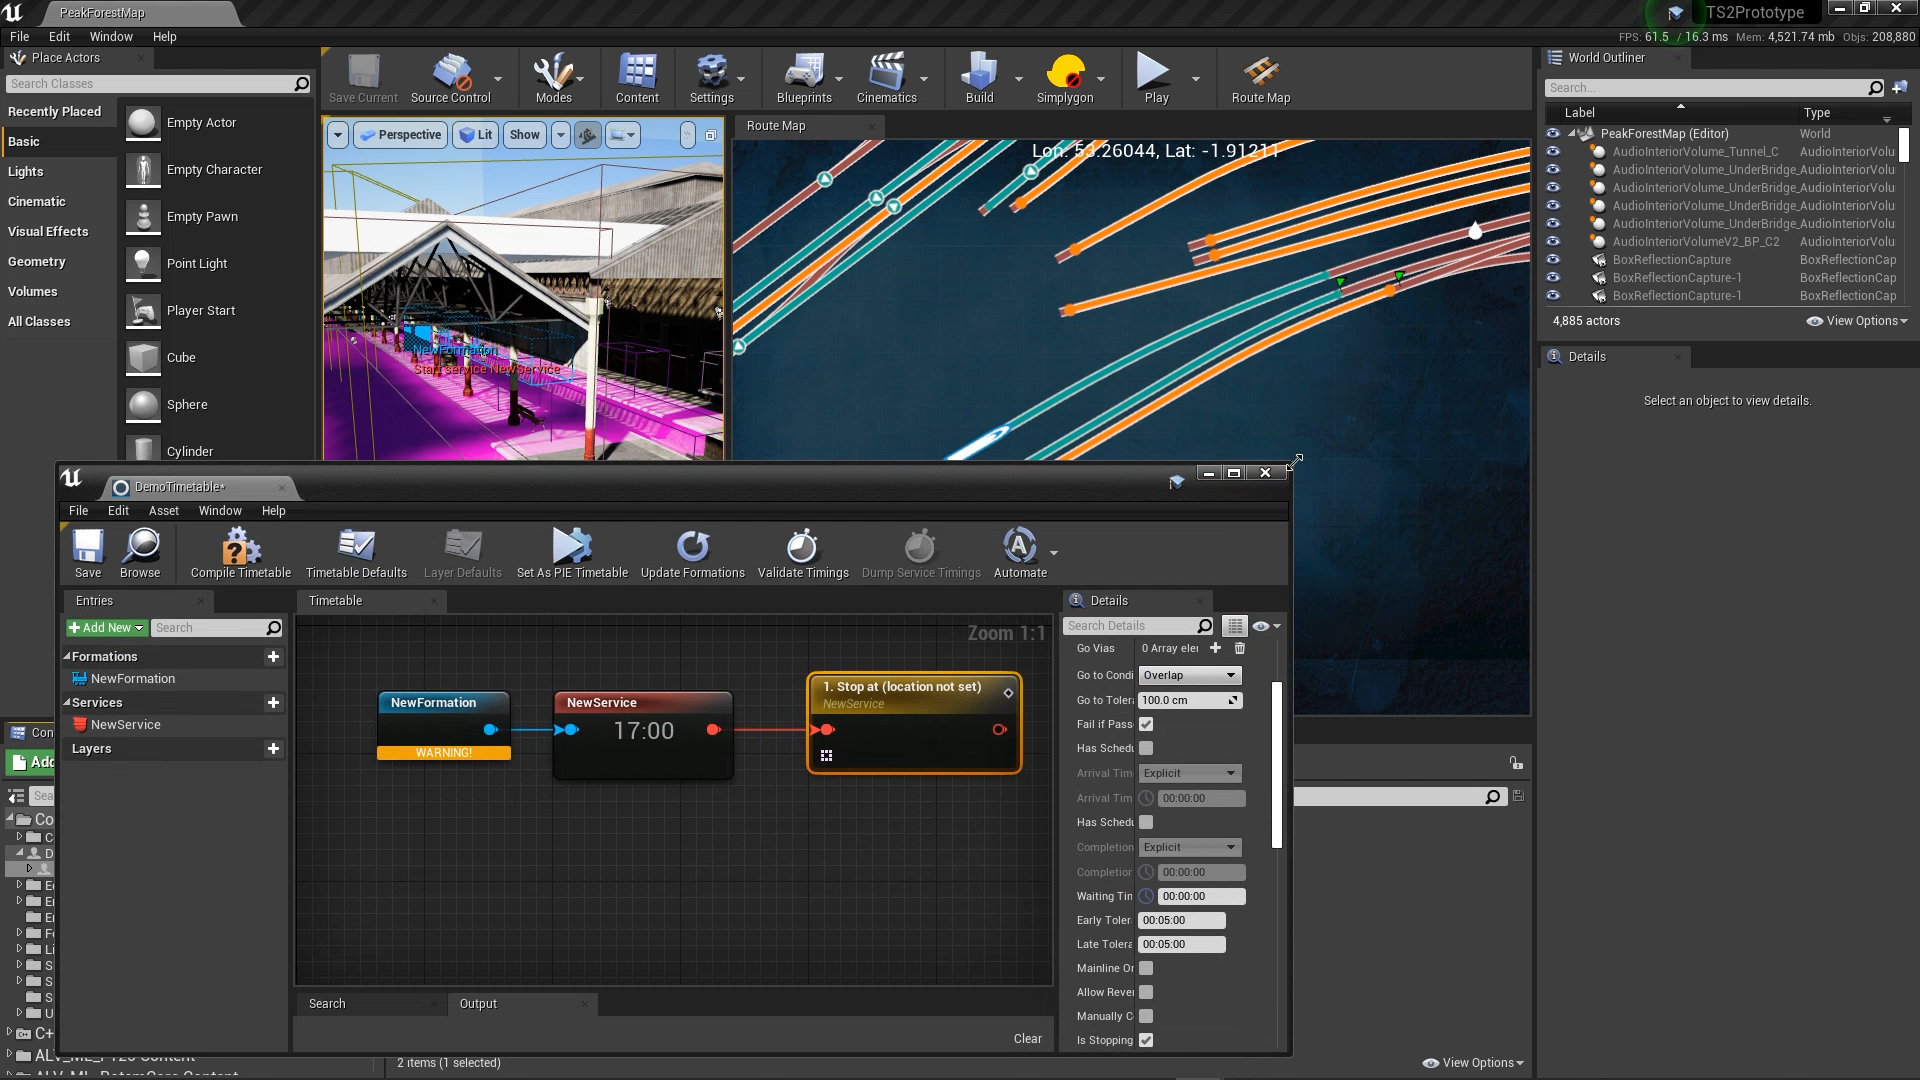Click the Compile Timetable icon
This screenshot has height=1080, width=1920.
point(238,552)
